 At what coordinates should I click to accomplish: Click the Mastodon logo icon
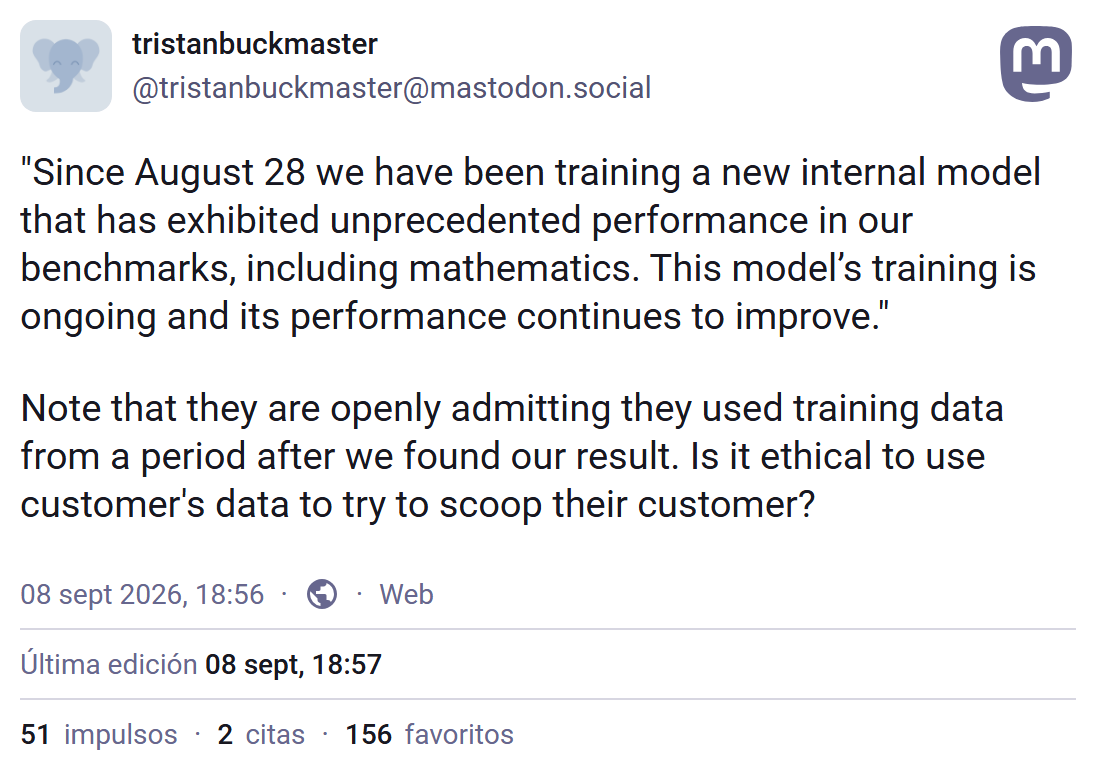pos(1035,64)
